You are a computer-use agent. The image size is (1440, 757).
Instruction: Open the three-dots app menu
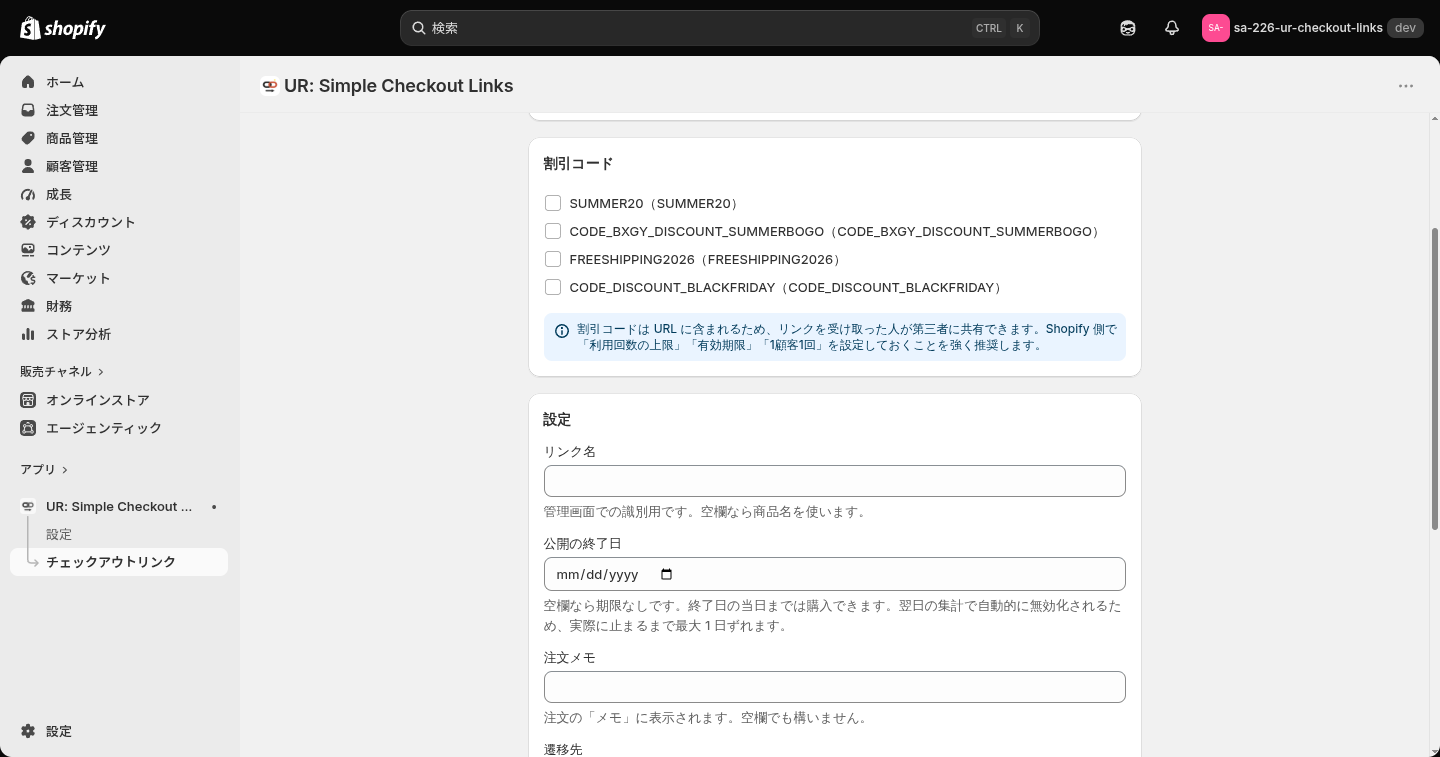click(x=1406, y=86)
